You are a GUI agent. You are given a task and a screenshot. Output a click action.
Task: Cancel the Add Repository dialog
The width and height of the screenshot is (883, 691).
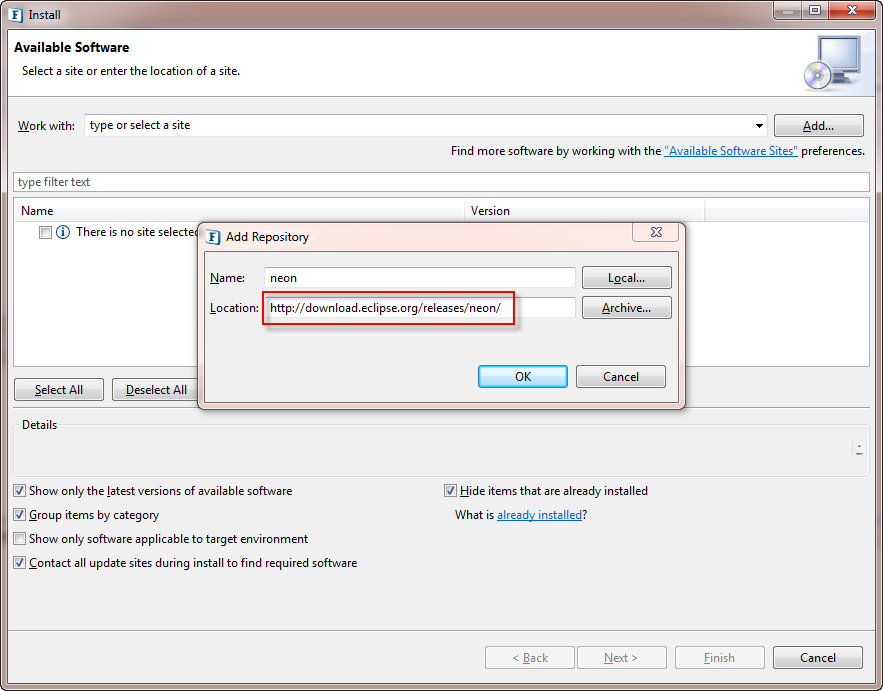click(x=621, y=377)
